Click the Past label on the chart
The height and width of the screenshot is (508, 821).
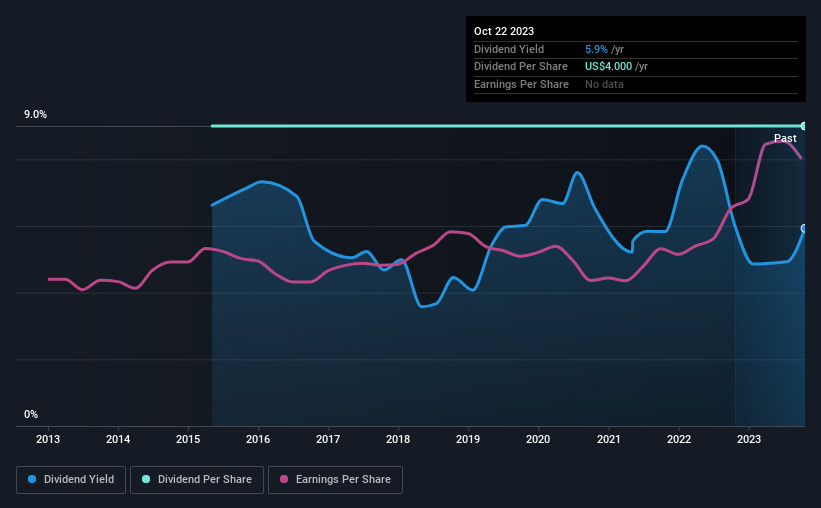[785, 138]
